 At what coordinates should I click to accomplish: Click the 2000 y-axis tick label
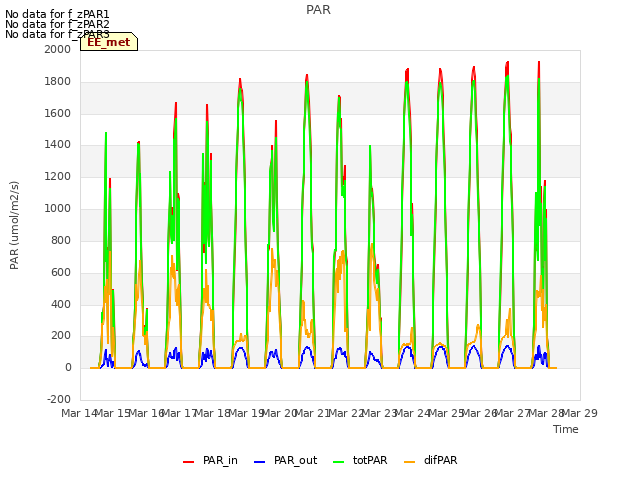pos(58,49)
